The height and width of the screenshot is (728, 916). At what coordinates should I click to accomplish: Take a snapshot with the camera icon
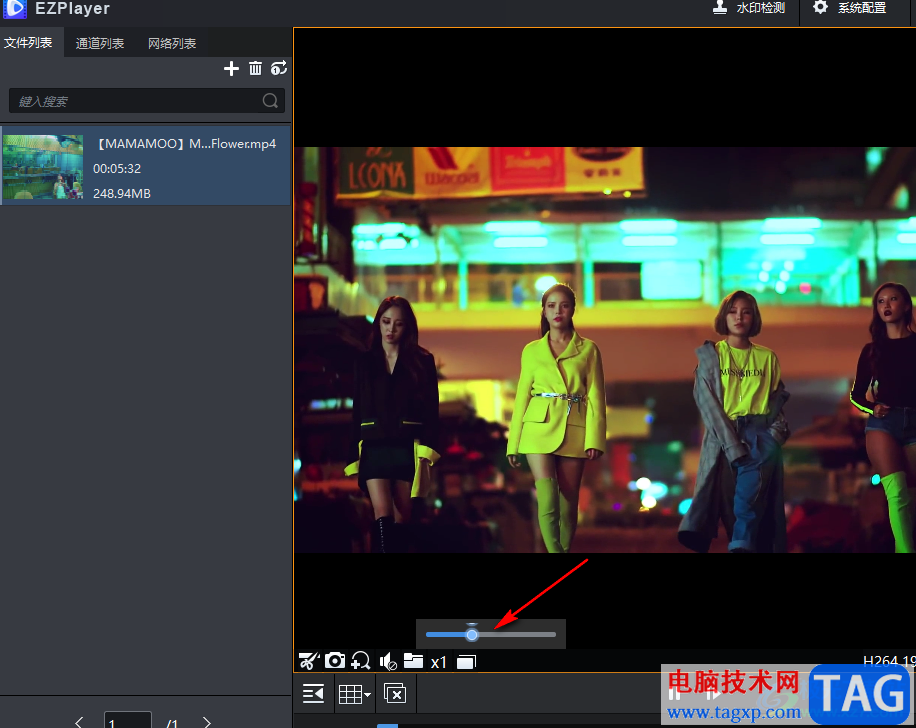pyautogui.click(x=335, y=661)
